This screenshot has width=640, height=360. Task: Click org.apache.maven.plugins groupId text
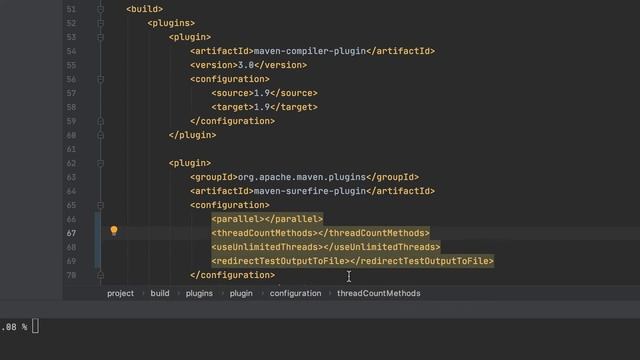(302, 177)
